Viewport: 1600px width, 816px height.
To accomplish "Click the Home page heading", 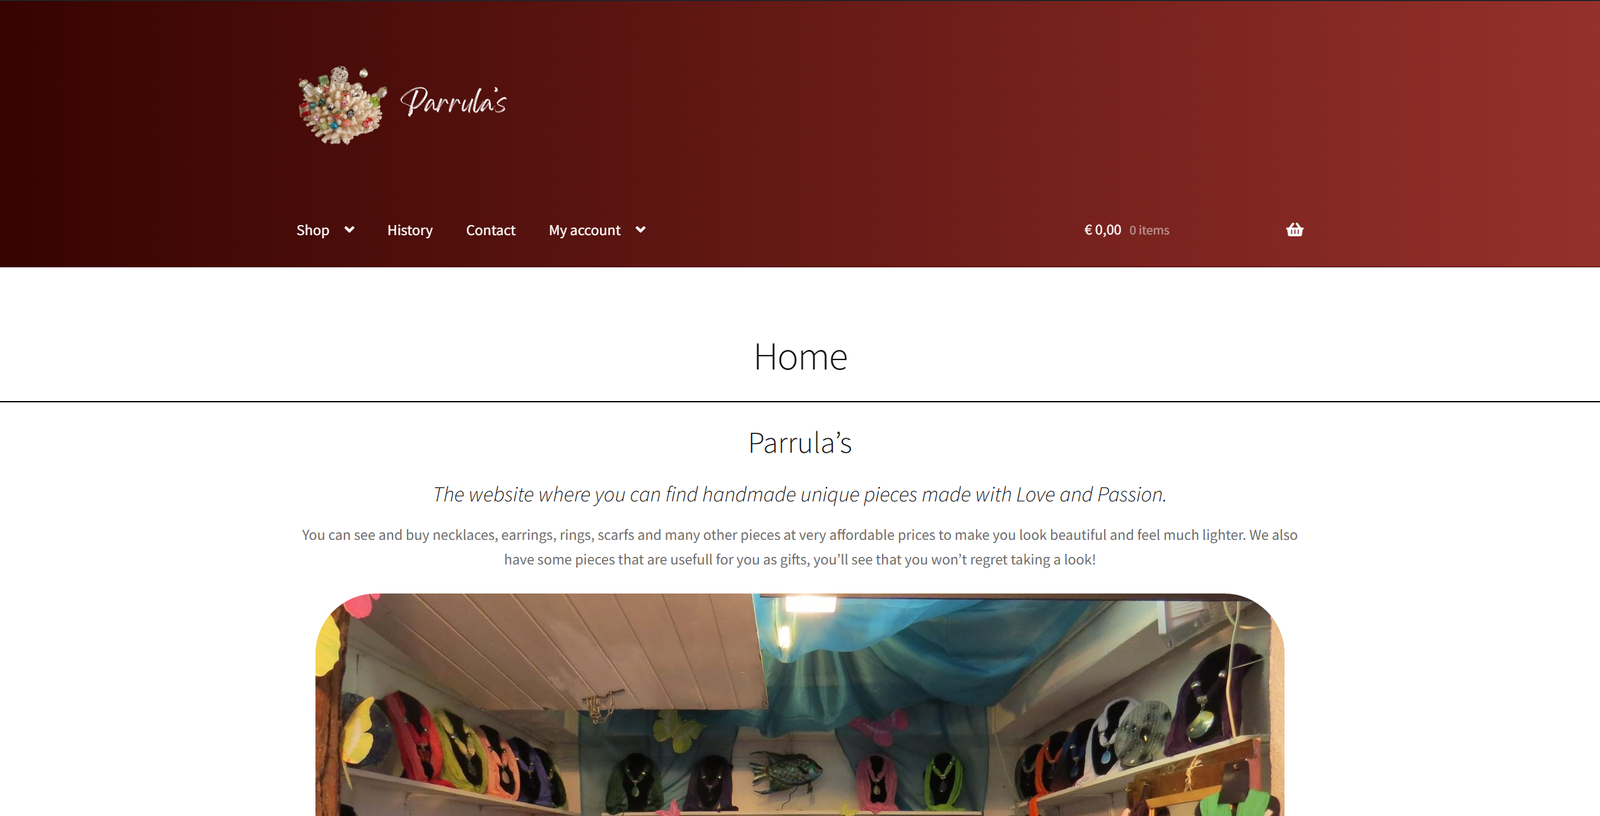I will [x=800, y=357].
